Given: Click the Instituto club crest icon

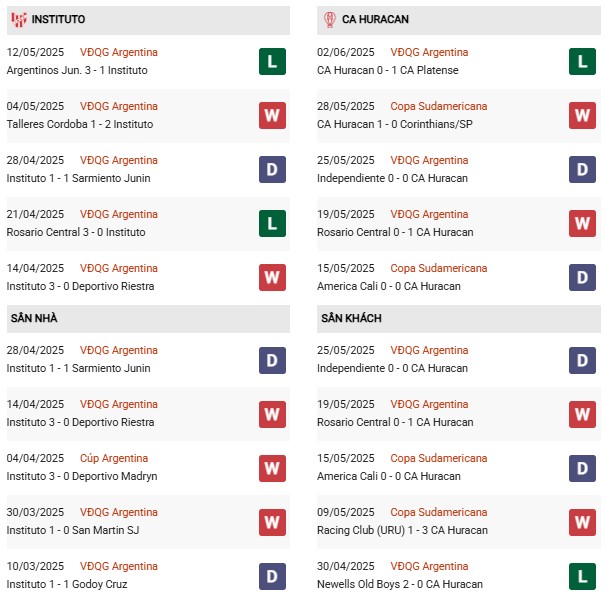Looking at the screenshot, I should point(18,19).
